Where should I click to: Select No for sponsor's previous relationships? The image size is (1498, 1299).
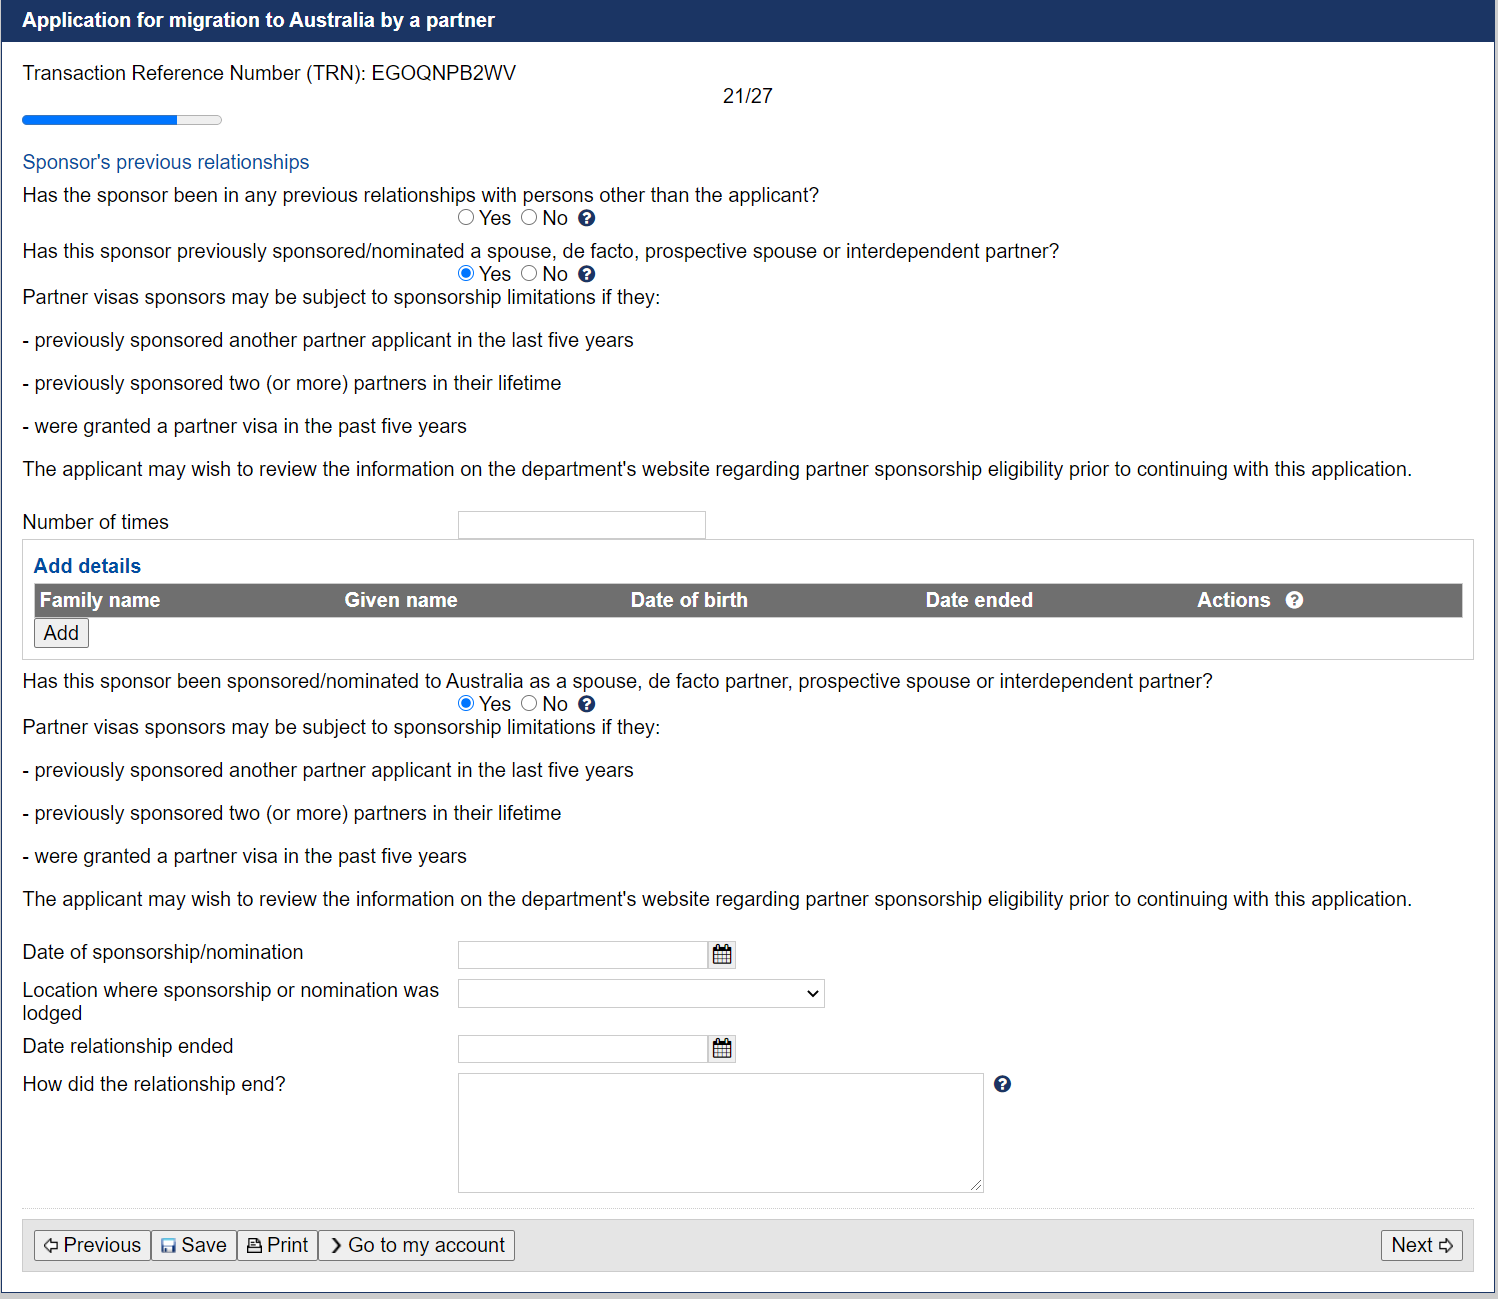529,217
